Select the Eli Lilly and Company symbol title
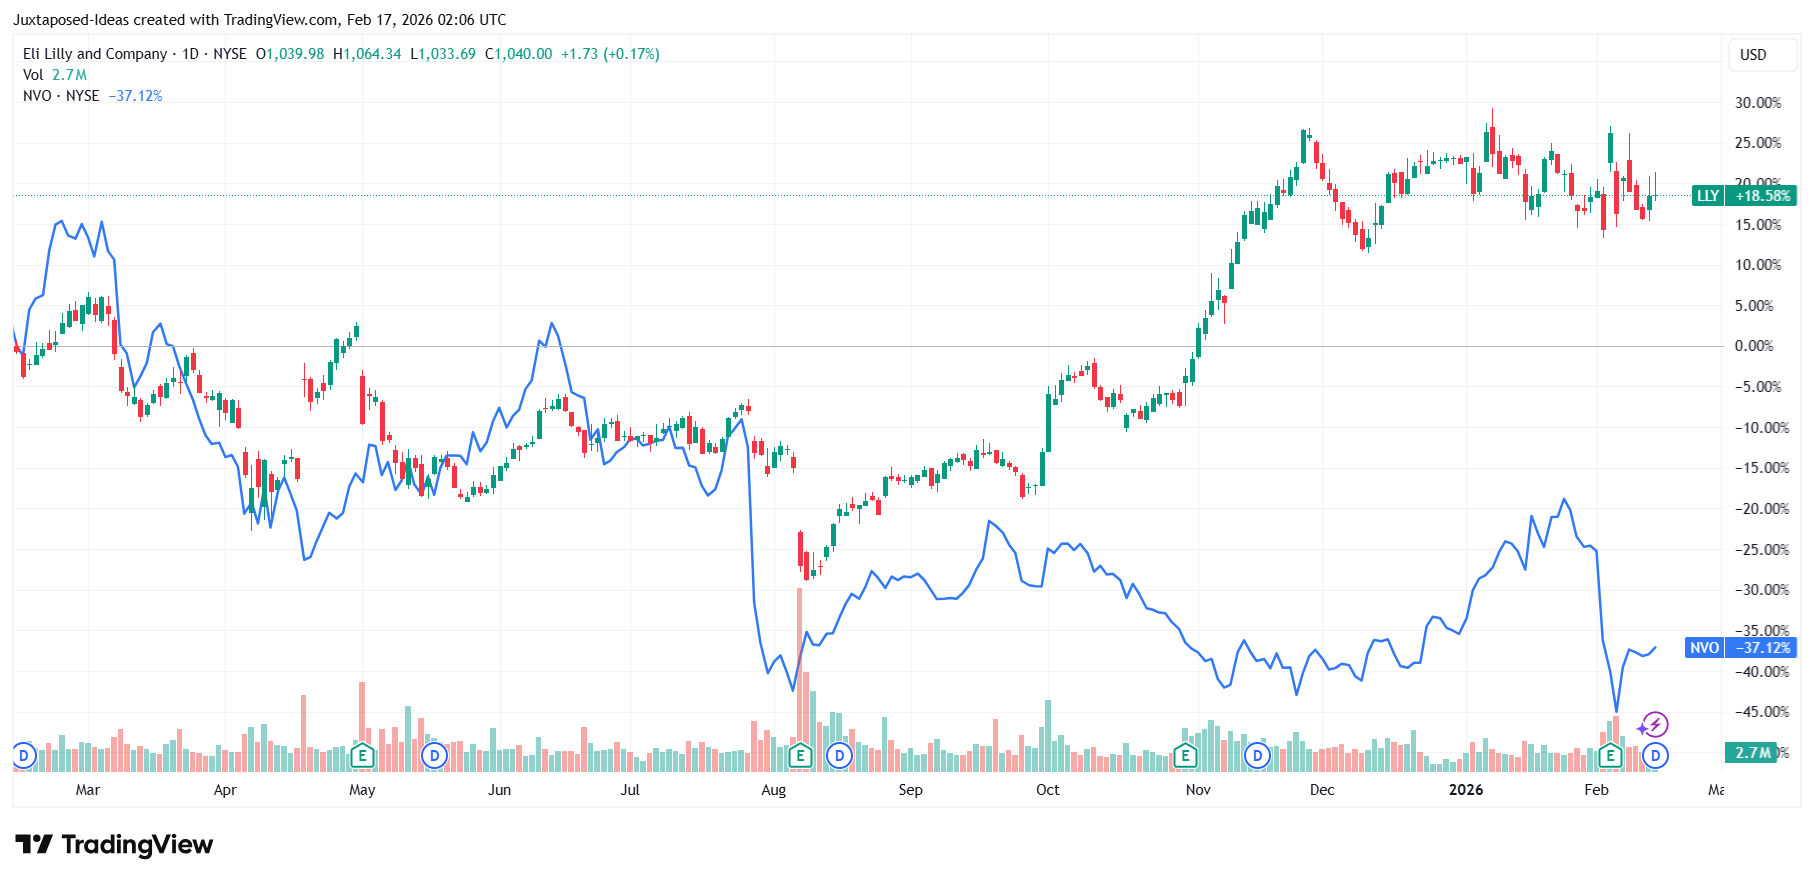1814x882 pixels. pos(95,54)
